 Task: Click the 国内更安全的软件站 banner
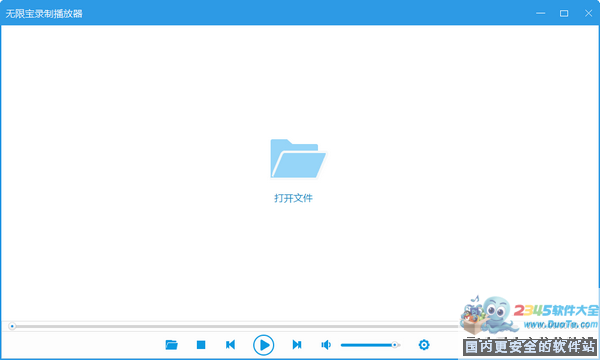[530, 347]
